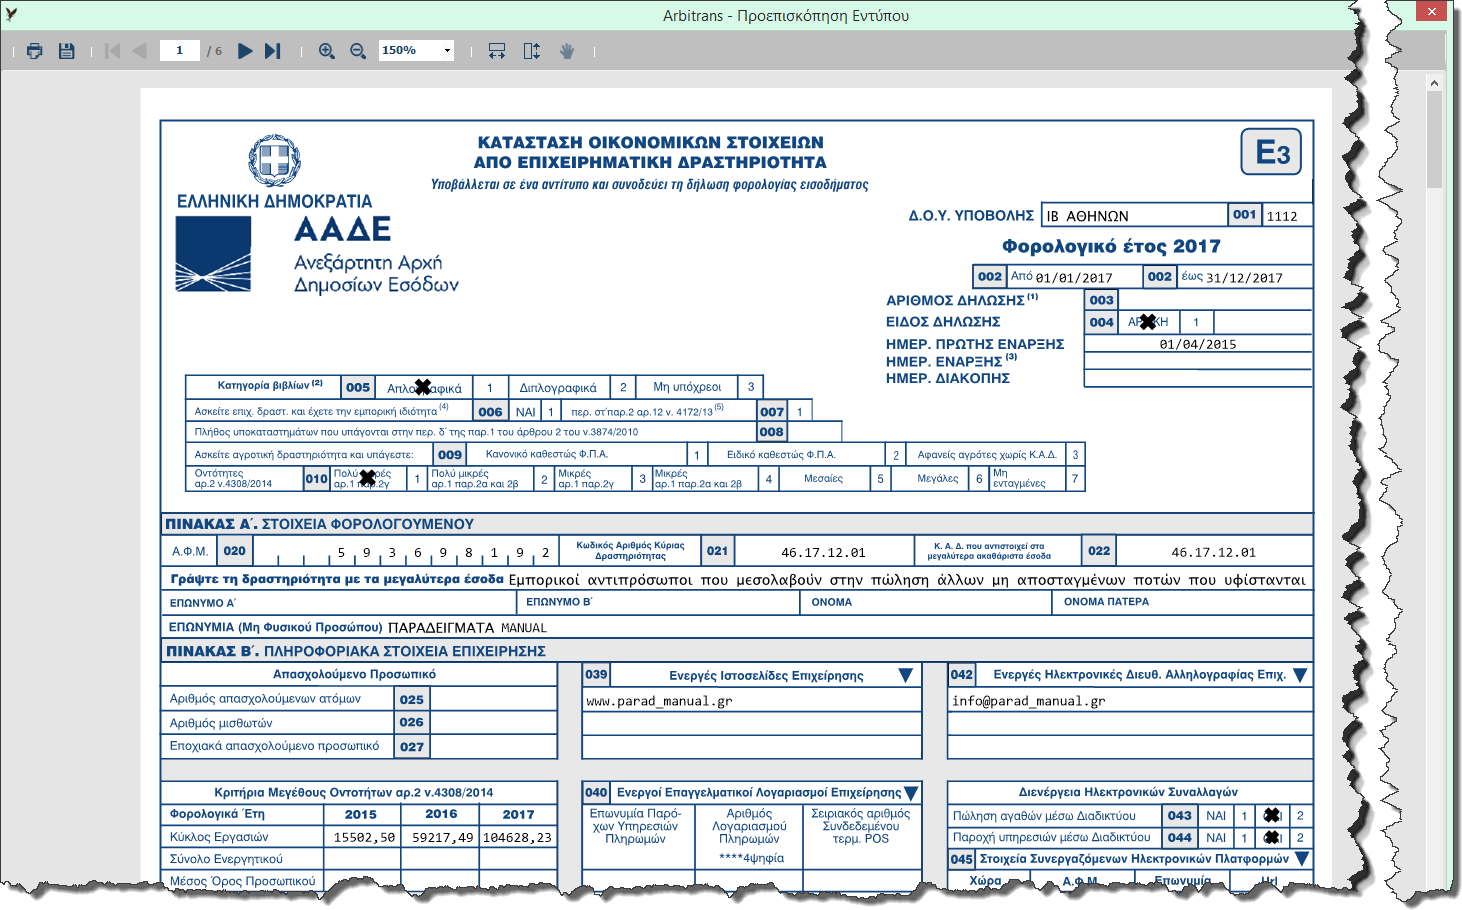Toggle the X mark in field 043 row
The width and height of the screenshot is (1462, 910).
(x=1272, y=816)
